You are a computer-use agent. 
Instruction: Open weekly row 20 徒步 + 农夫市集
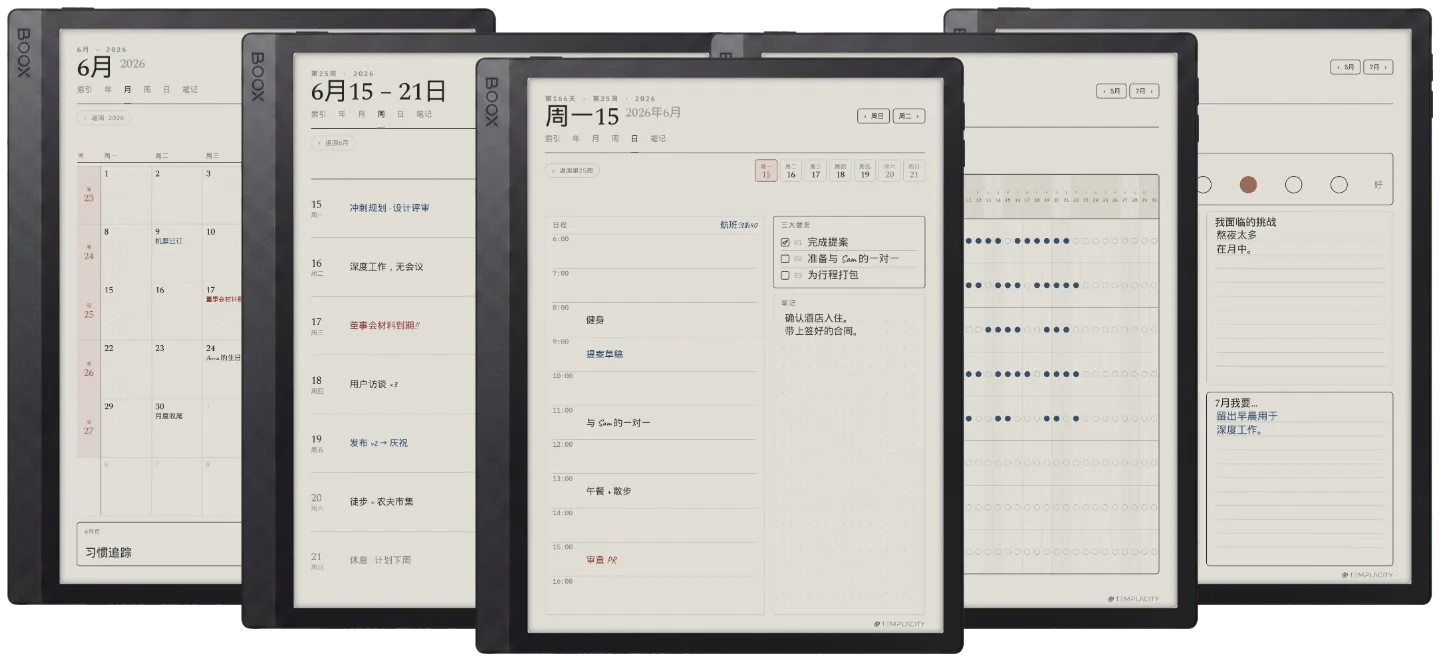coord(391,501)
